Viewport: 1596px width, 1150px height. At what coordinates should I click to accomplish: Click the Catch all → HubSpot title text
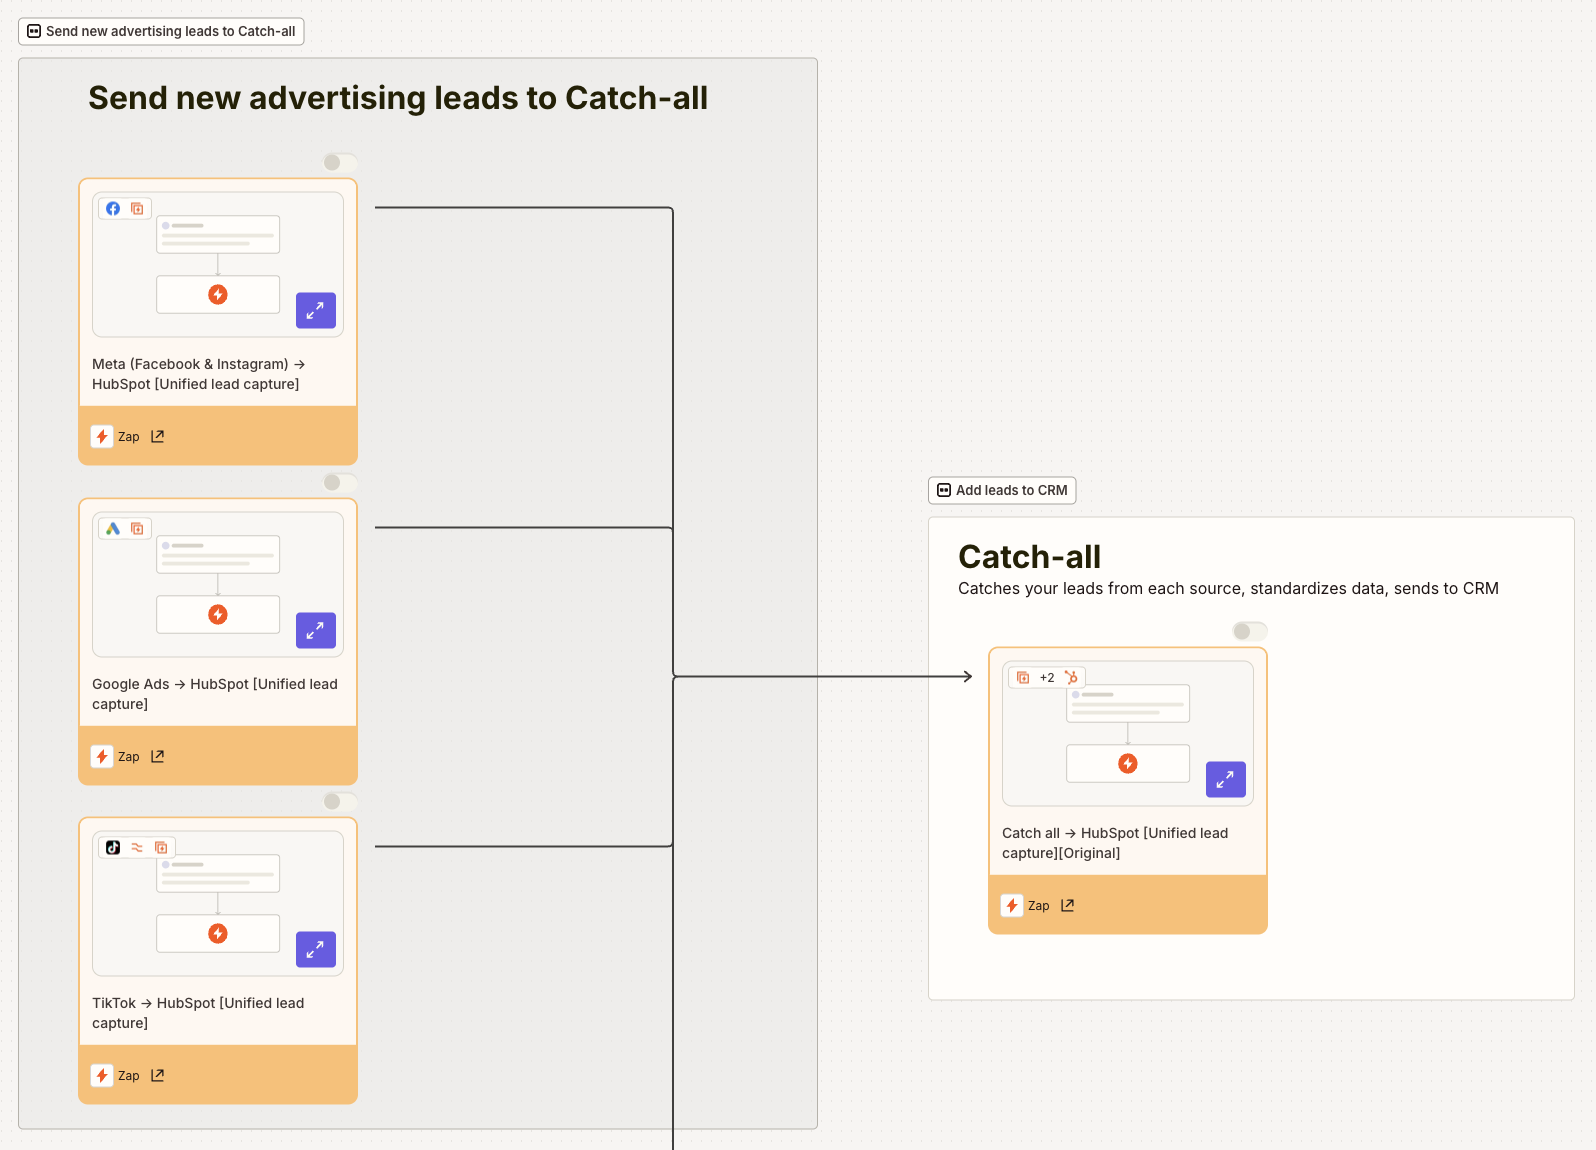tap(1115, 843)
